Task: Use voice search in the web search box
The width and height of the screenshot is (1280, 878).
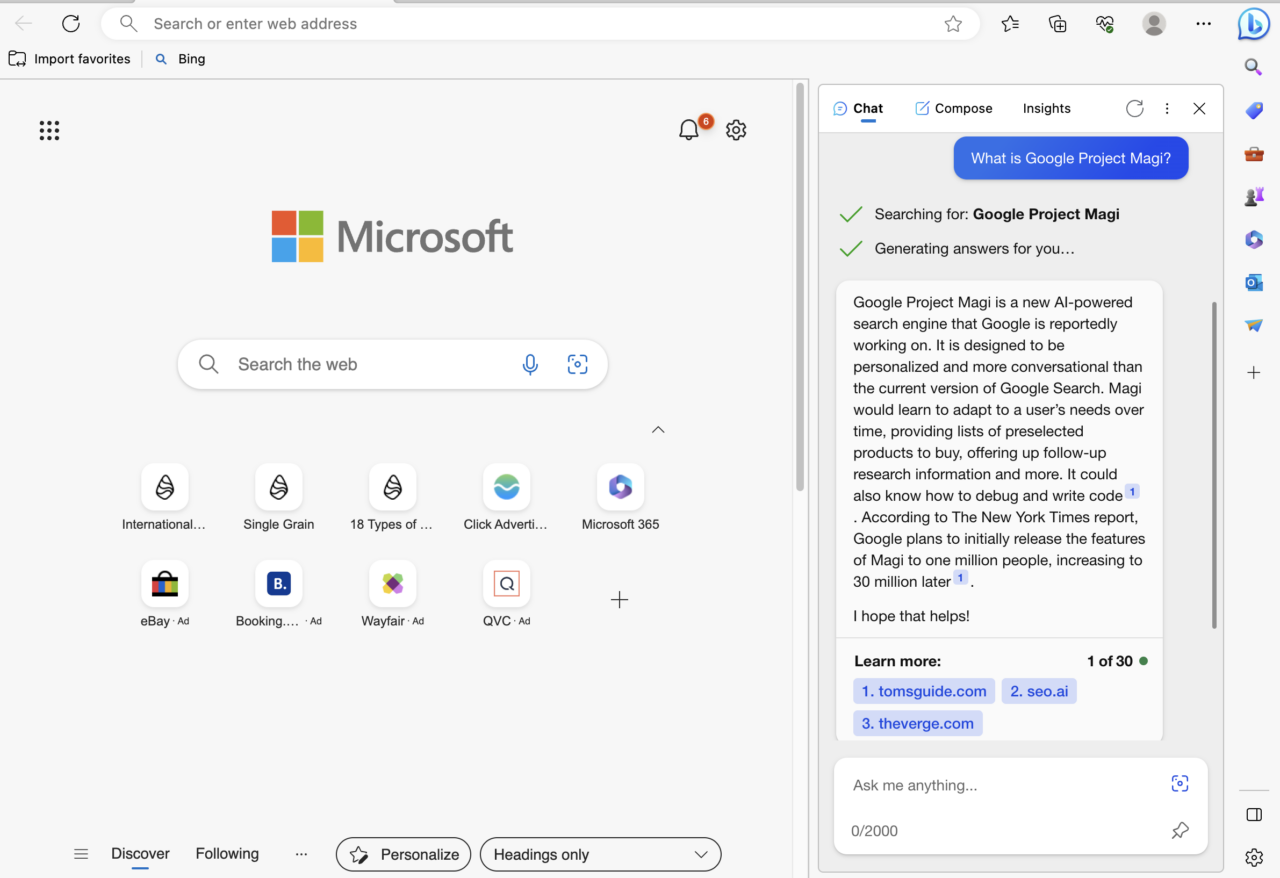Action: pyautogui.click(x=530, y=364)
